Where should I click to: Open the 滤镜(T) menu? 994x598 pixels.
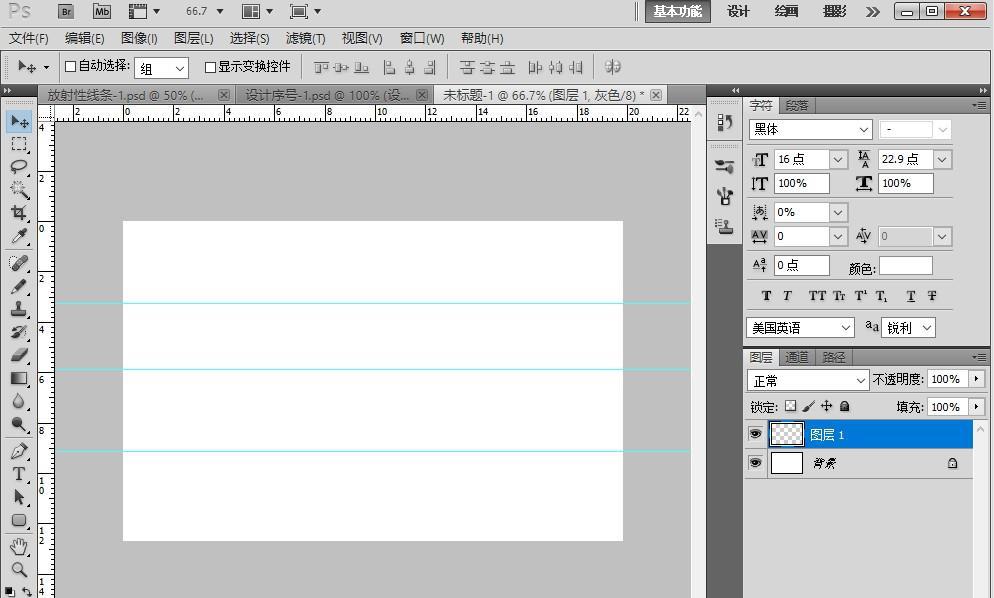(x=305, y=39)
